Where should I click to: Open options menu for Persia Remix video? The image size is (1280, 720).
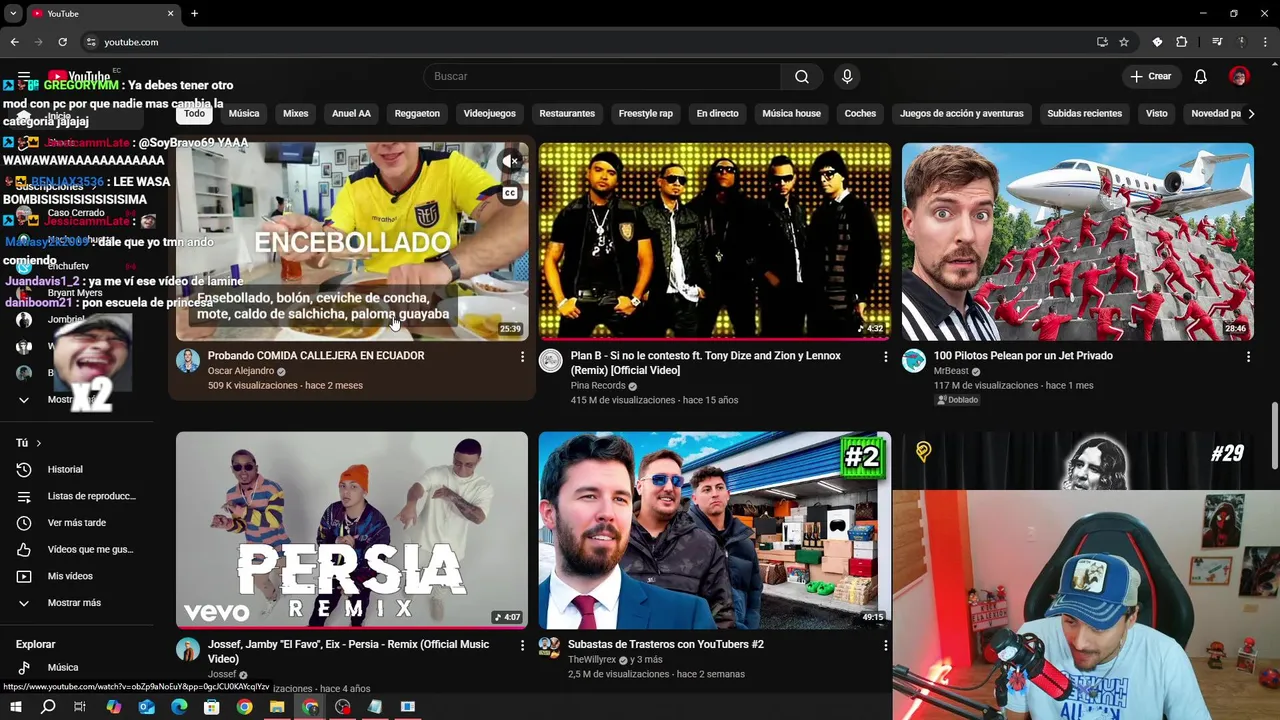[x=522, y=646]
